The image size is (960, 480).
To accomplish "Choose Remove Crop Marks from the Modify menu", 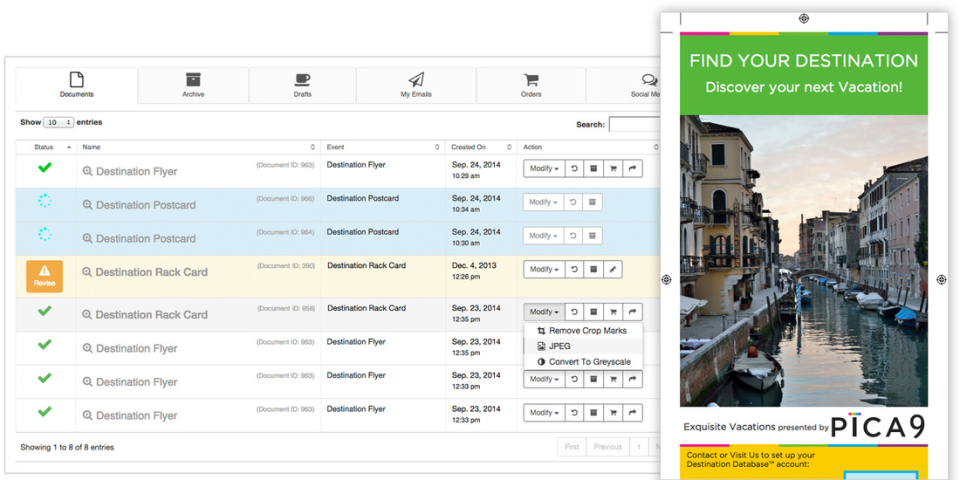I will point(583,331).
